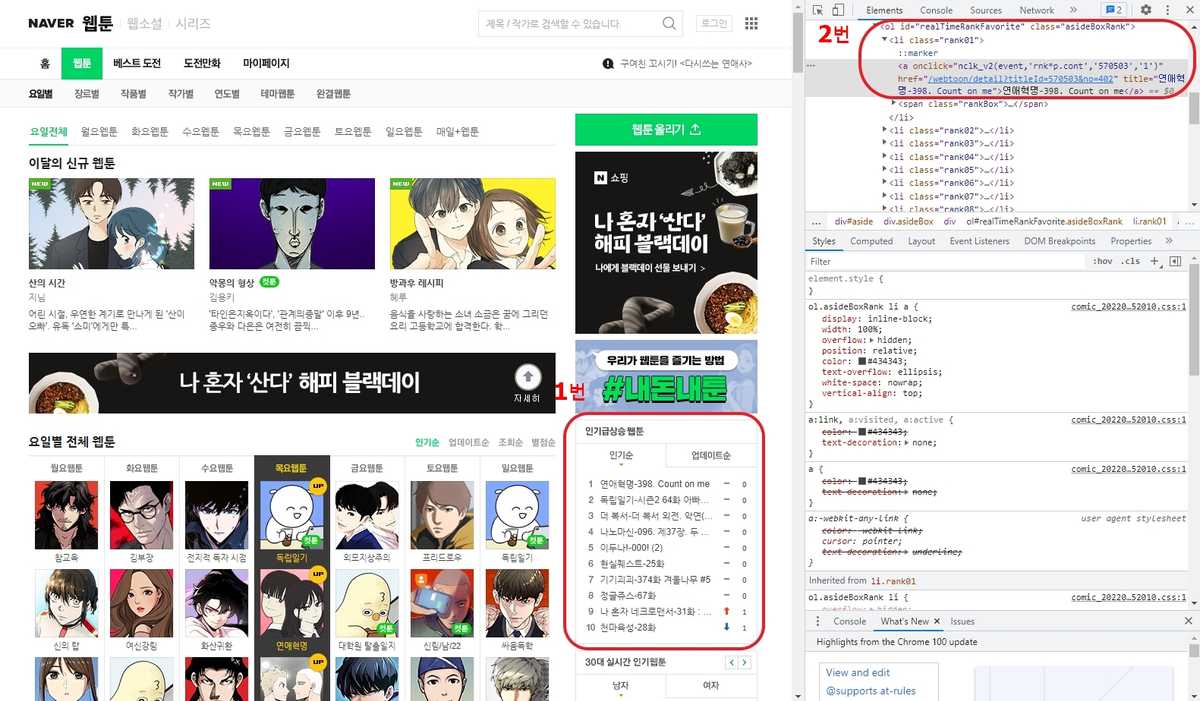Open DevTools settings gear
1200x701 pixels.
pyautogui.click(x=1147, y=10)
